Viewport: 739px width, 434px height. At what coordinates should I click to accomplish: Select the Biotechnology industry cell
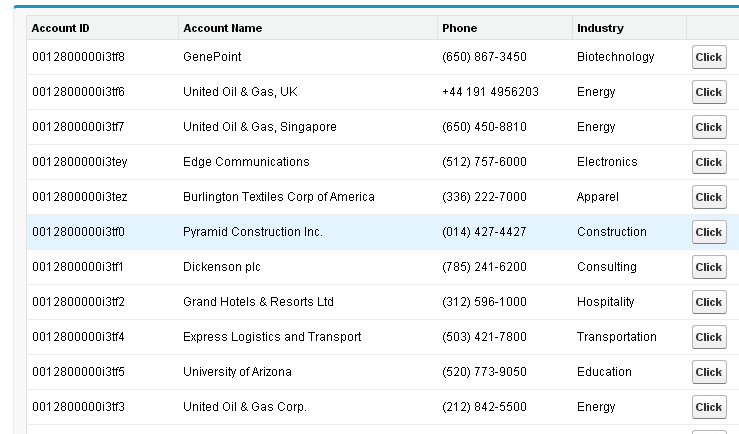(615, 57)
